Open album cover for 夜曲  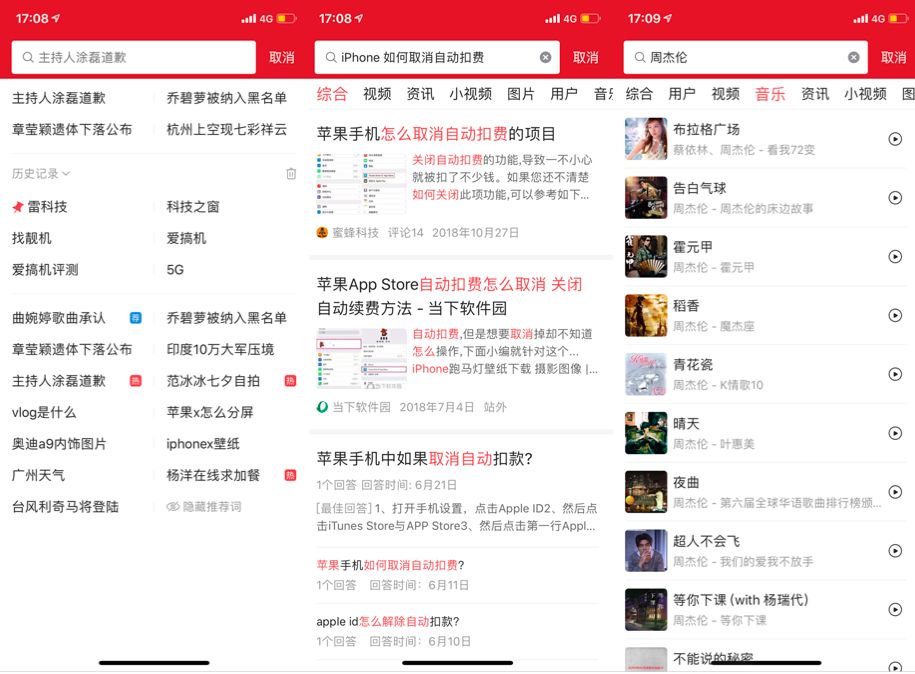click(645, 492)
